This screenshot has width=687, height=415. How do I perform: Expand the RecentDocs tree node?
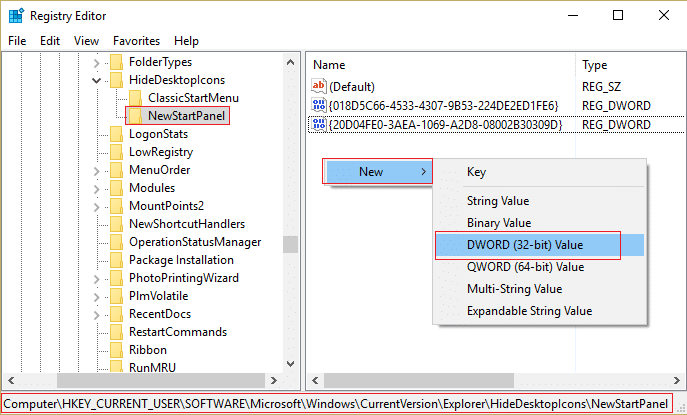[97, 315]
